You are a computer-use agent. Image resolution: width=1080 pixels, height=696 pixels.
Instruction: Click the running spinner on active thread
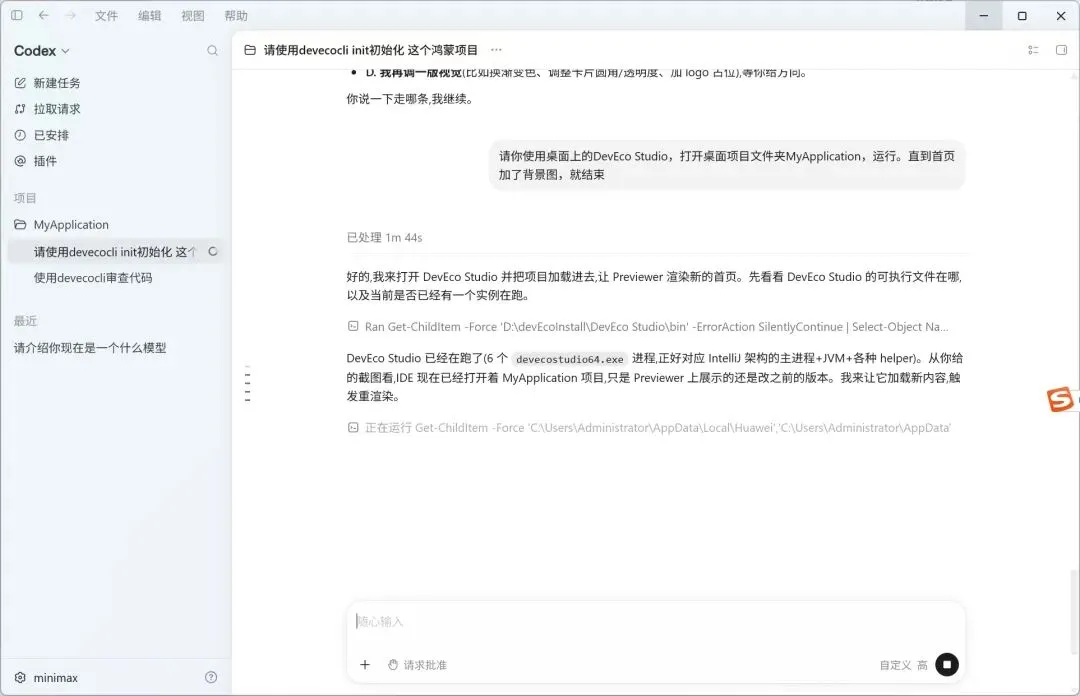click(x=213, y=252)
